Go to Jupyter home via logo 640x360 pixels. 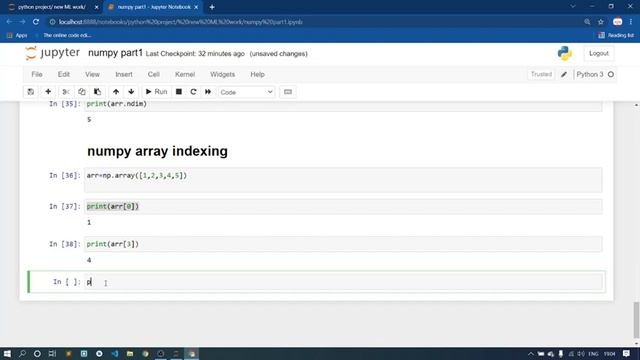(x=53, y=53)
